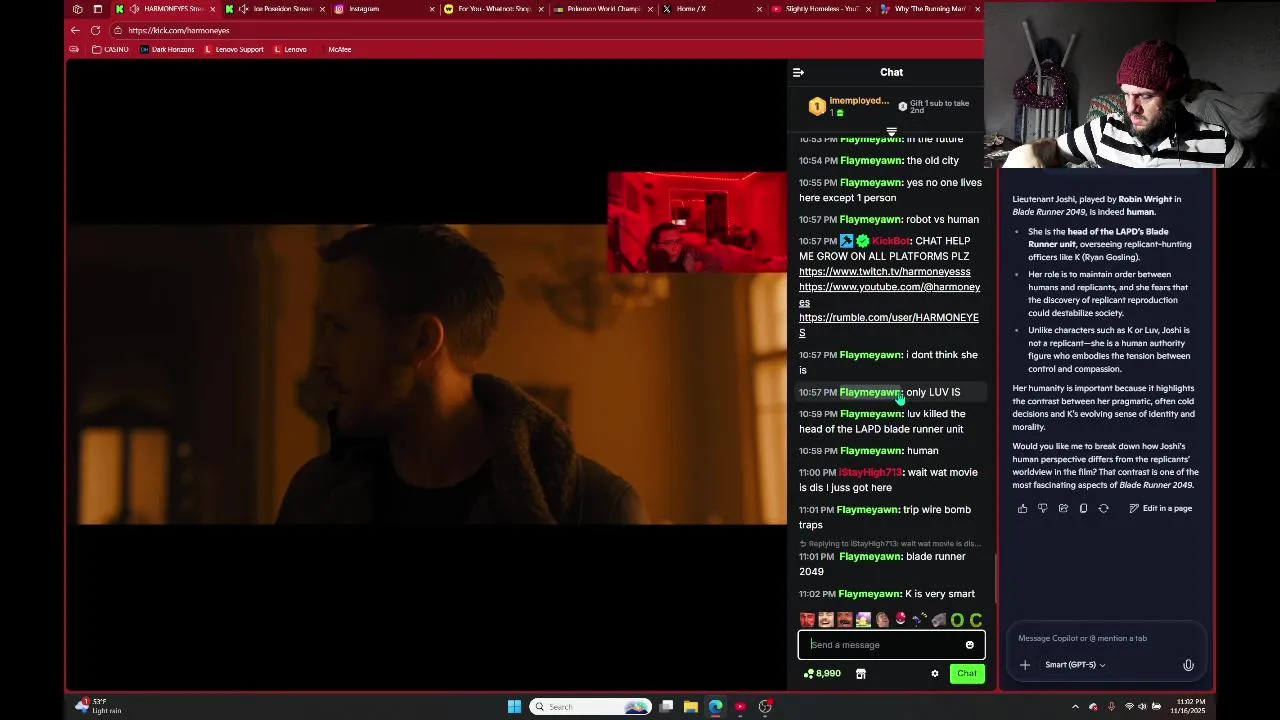1280x720 pixels.
Task: Open the weather widget showing Light rain
Action: [x=98, y=706]
